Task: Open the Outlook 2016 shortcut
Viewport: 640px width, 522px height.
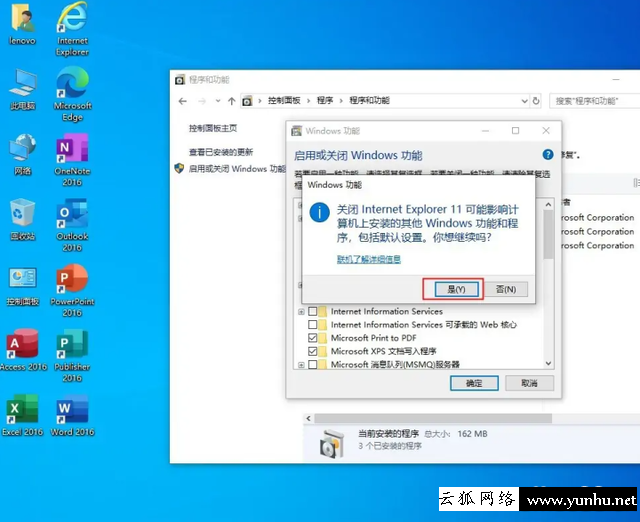Action: point(72,225)
